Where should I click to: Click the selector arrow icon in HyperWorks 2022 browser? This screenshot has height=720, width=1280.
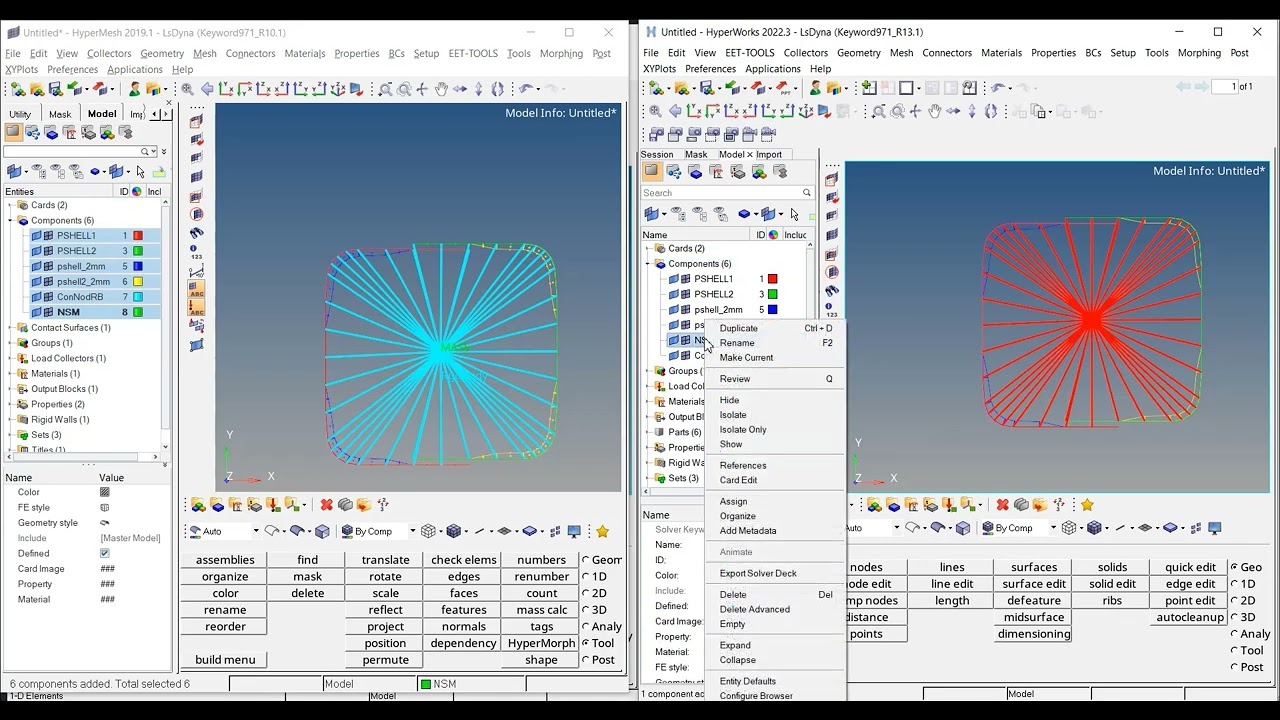point(795,214)
